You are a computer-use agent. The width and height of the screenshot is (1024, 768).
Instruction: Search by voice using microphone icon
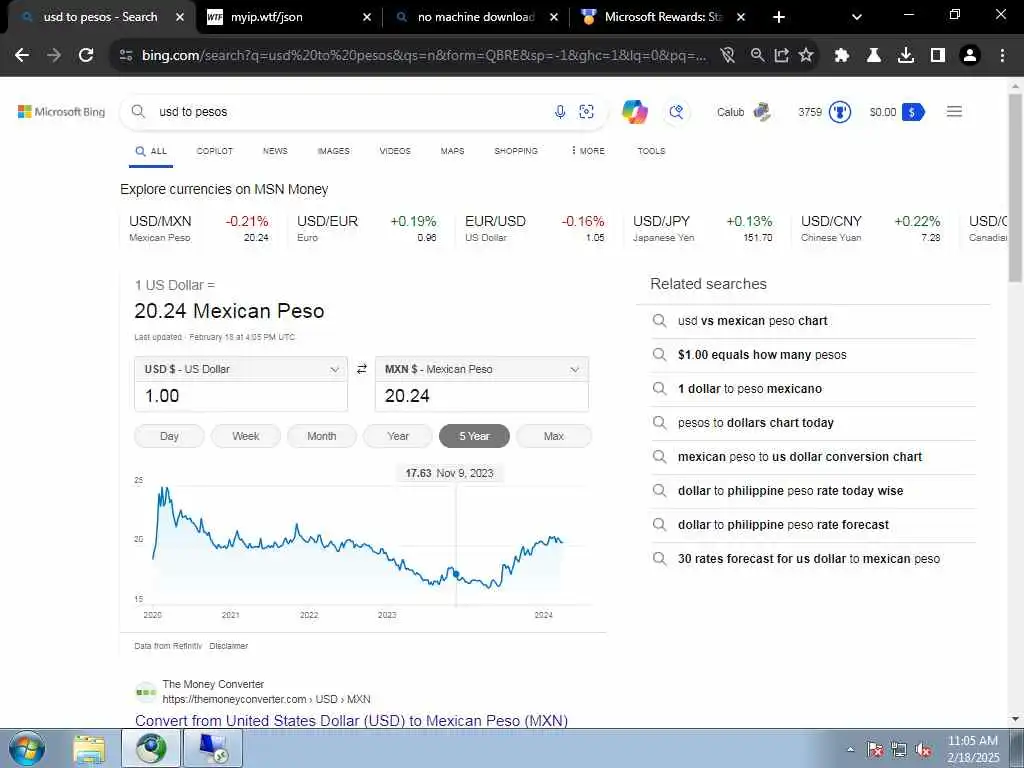tap(560, 112)
